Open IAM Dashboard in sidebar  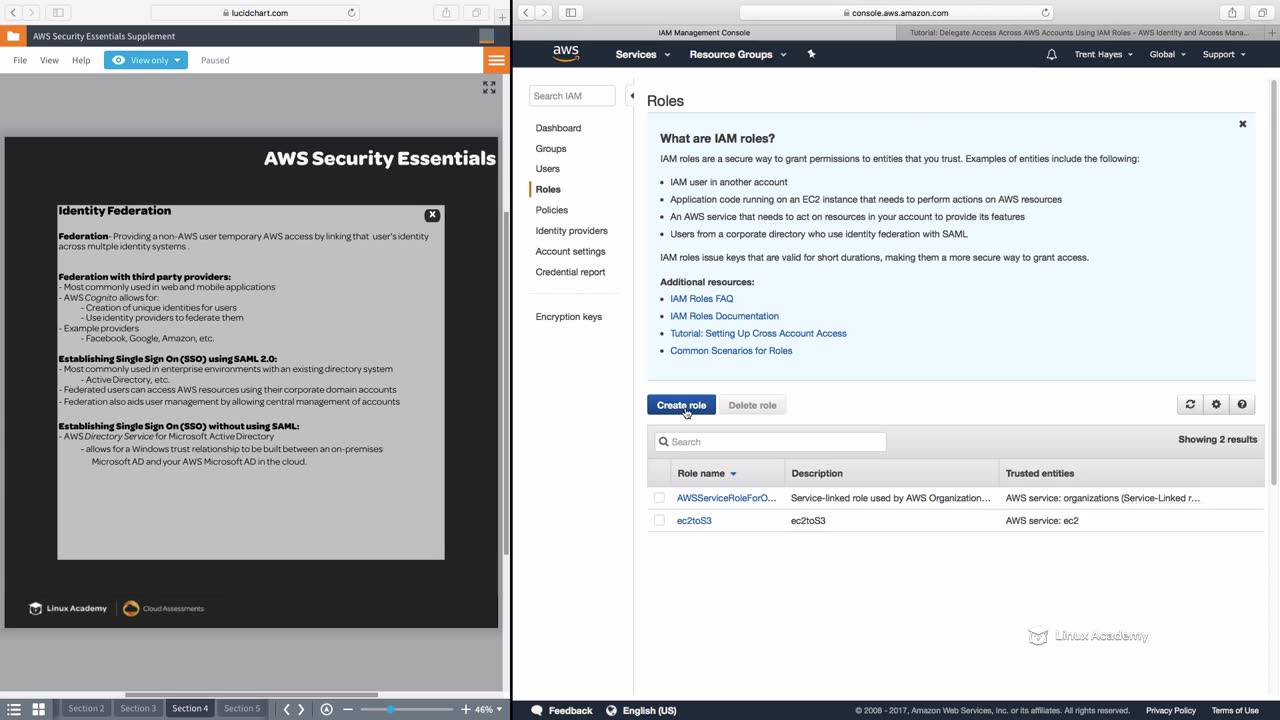pyautogui.click(x=558, y=128)
